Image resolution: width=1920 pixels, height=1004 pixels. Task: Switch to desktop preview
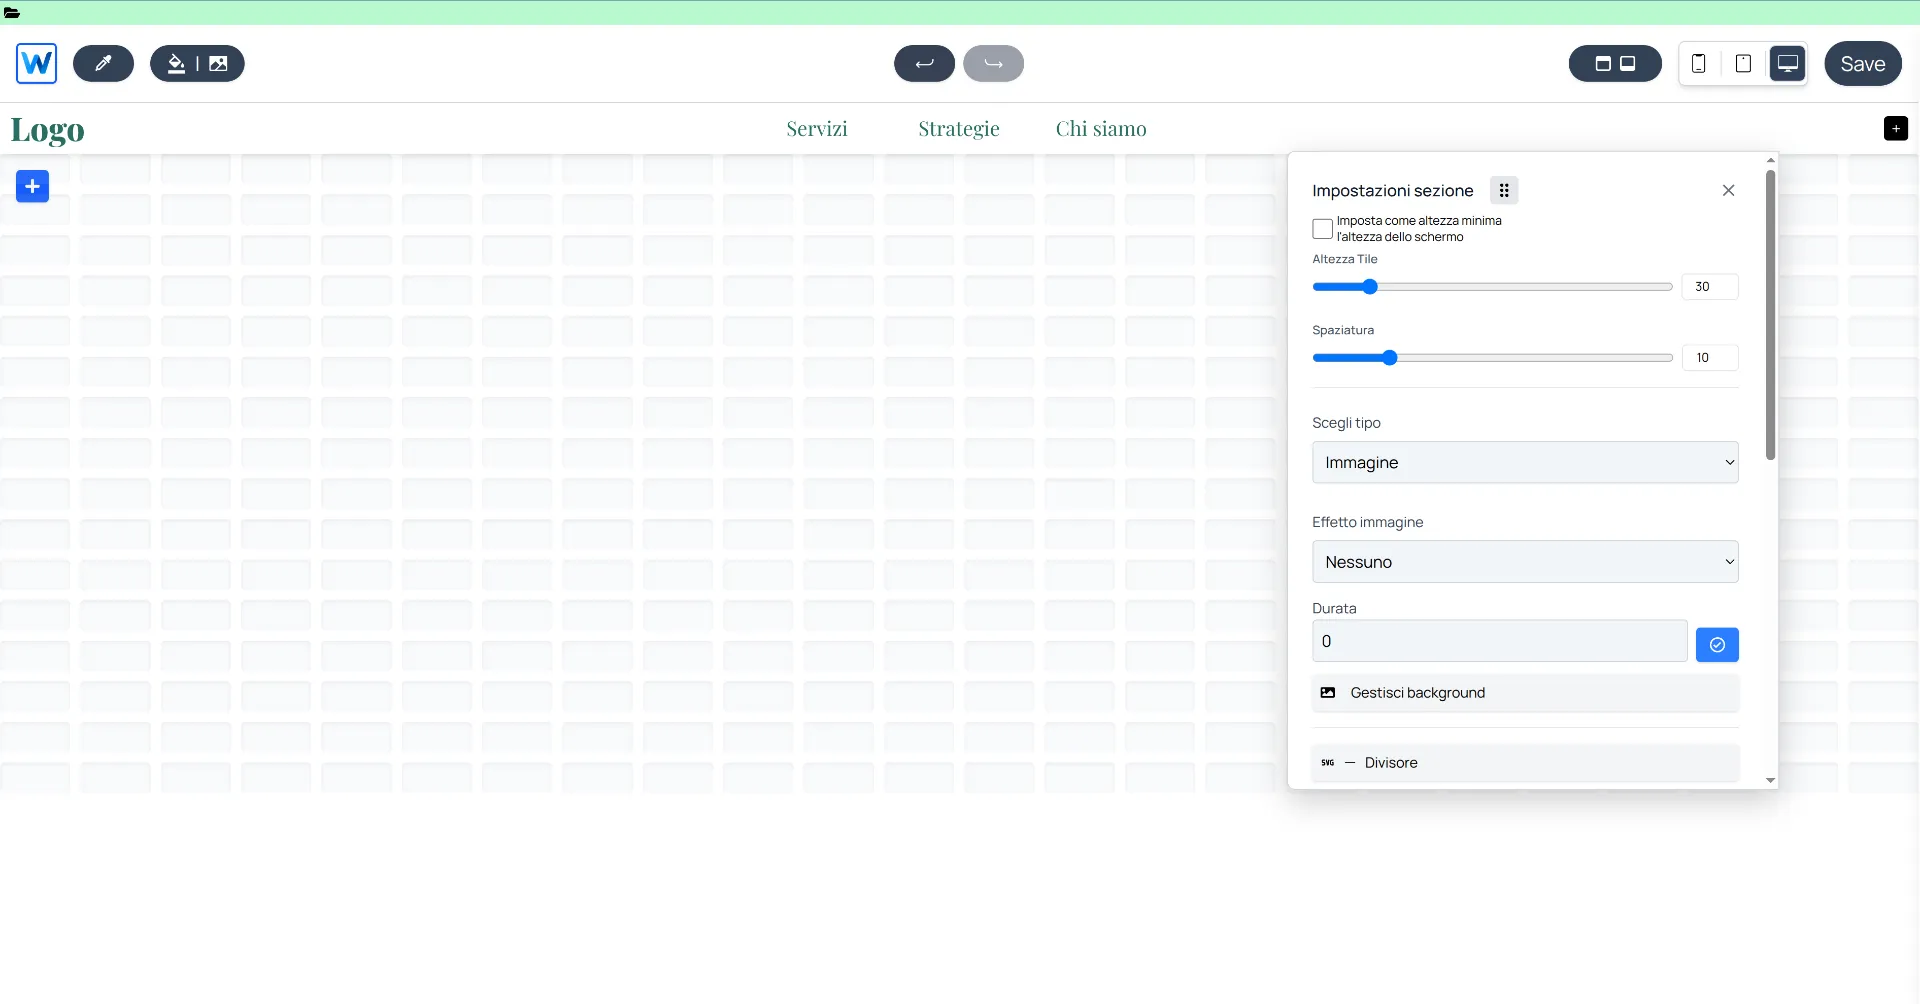[x=1787, y=64]
